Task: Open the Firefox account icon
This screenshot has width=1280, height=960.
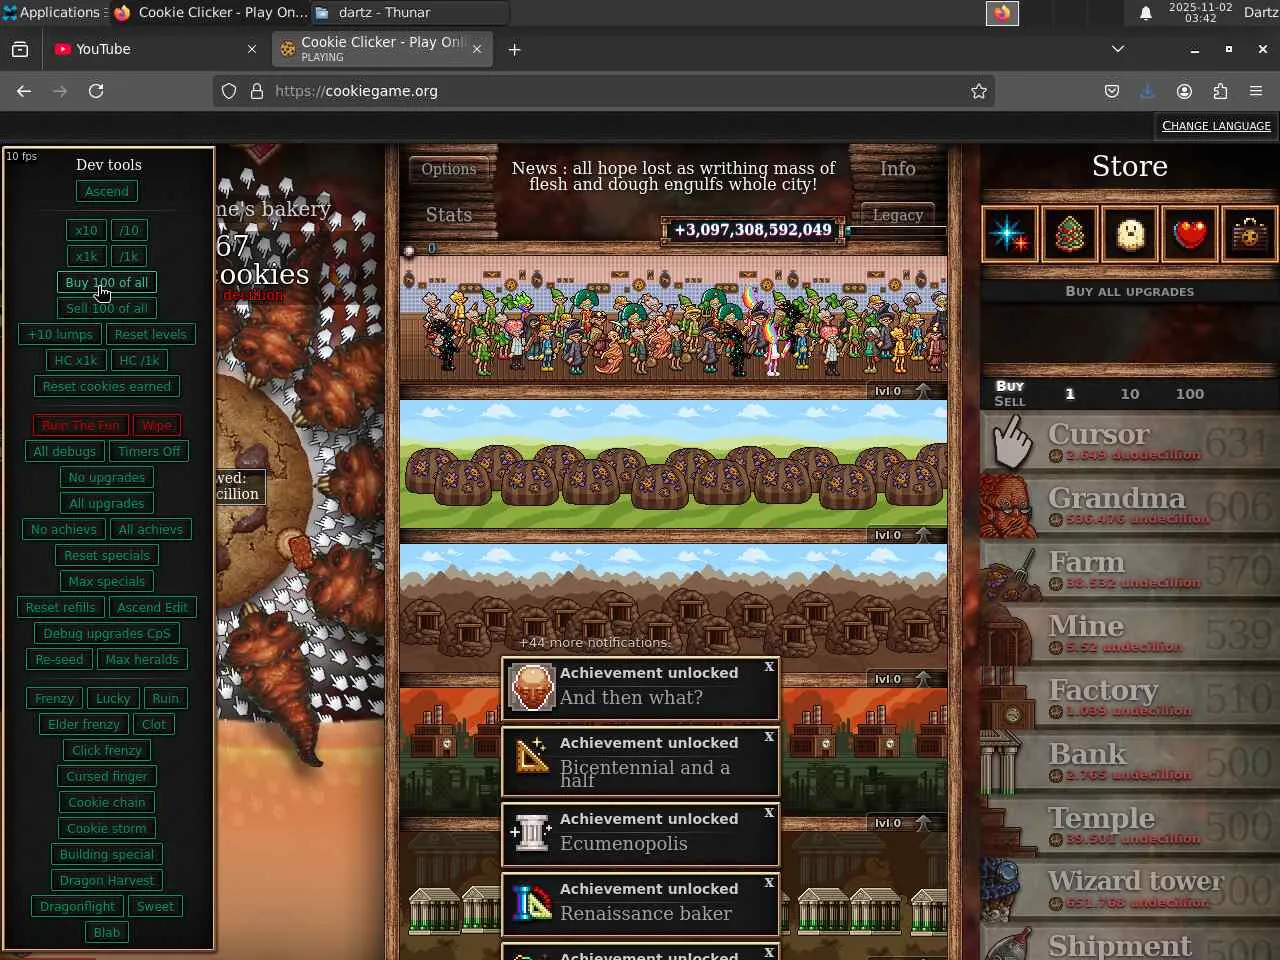Action: [x=1184, y=91]
